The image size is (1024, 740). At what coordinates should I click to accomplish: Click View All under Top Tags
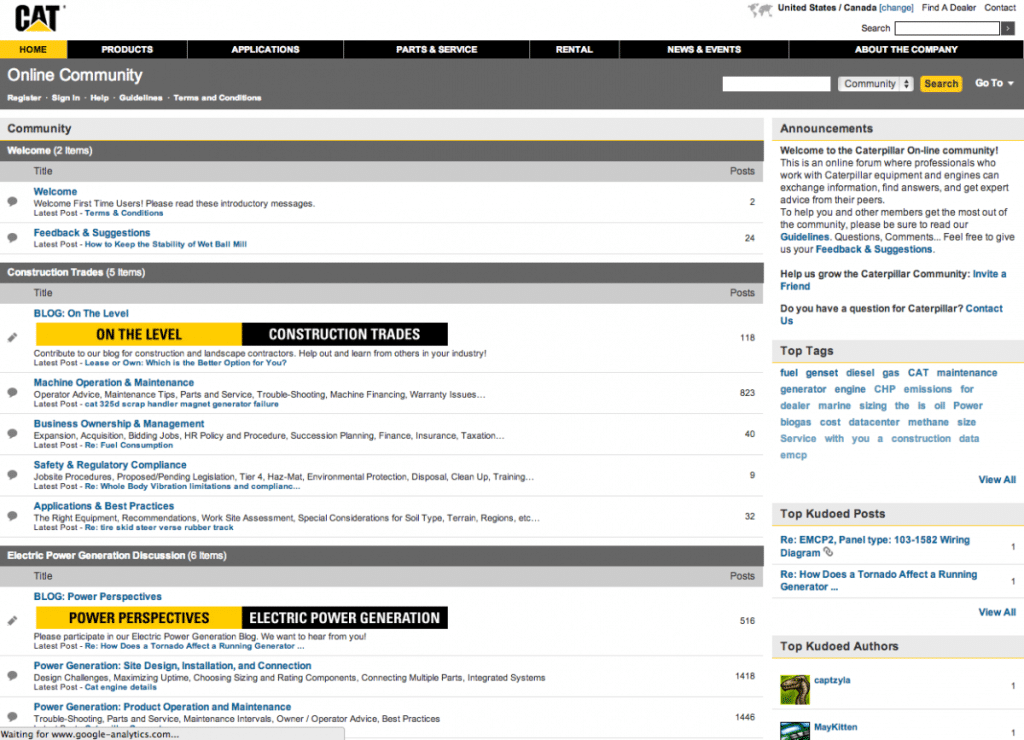click(x=997, y=479)
